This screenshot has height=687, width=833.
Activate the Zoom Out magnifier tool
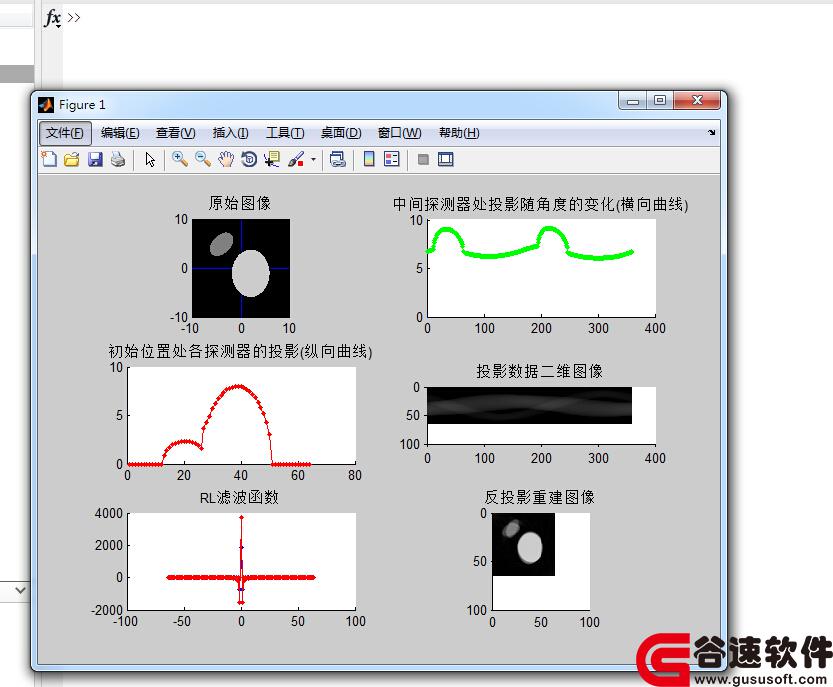[203, 159]
